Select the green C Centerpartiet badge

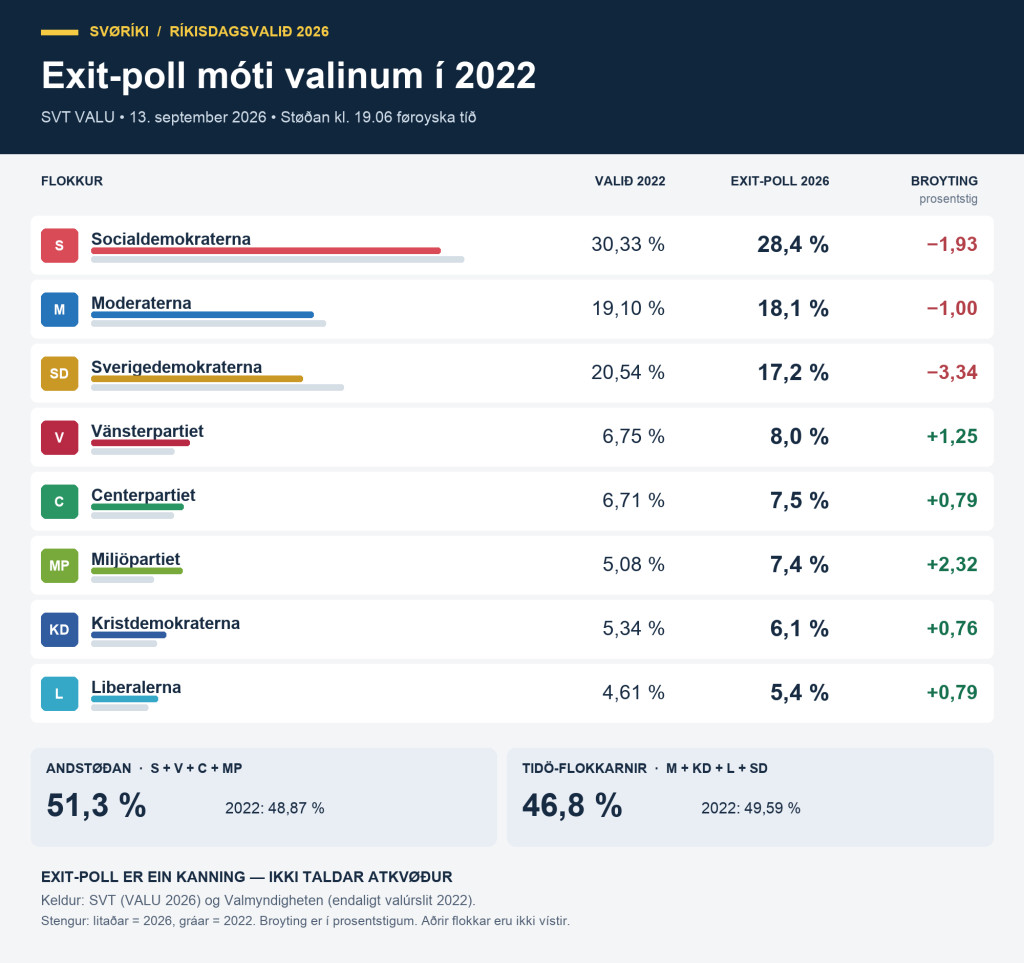(x=59, y=501)
